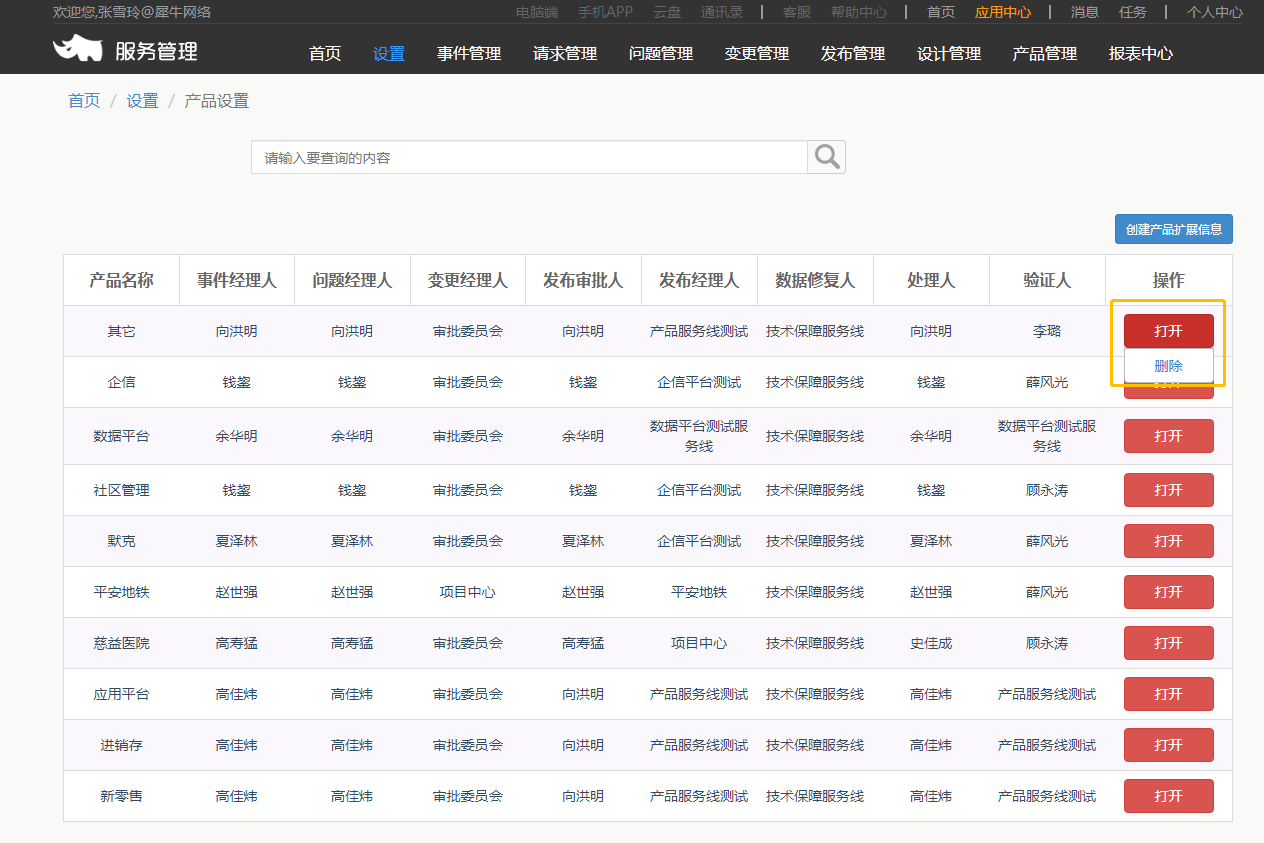Click product name cell 社区管理
The height and width of the screenshot is (843, 1264).
point(121,490)
